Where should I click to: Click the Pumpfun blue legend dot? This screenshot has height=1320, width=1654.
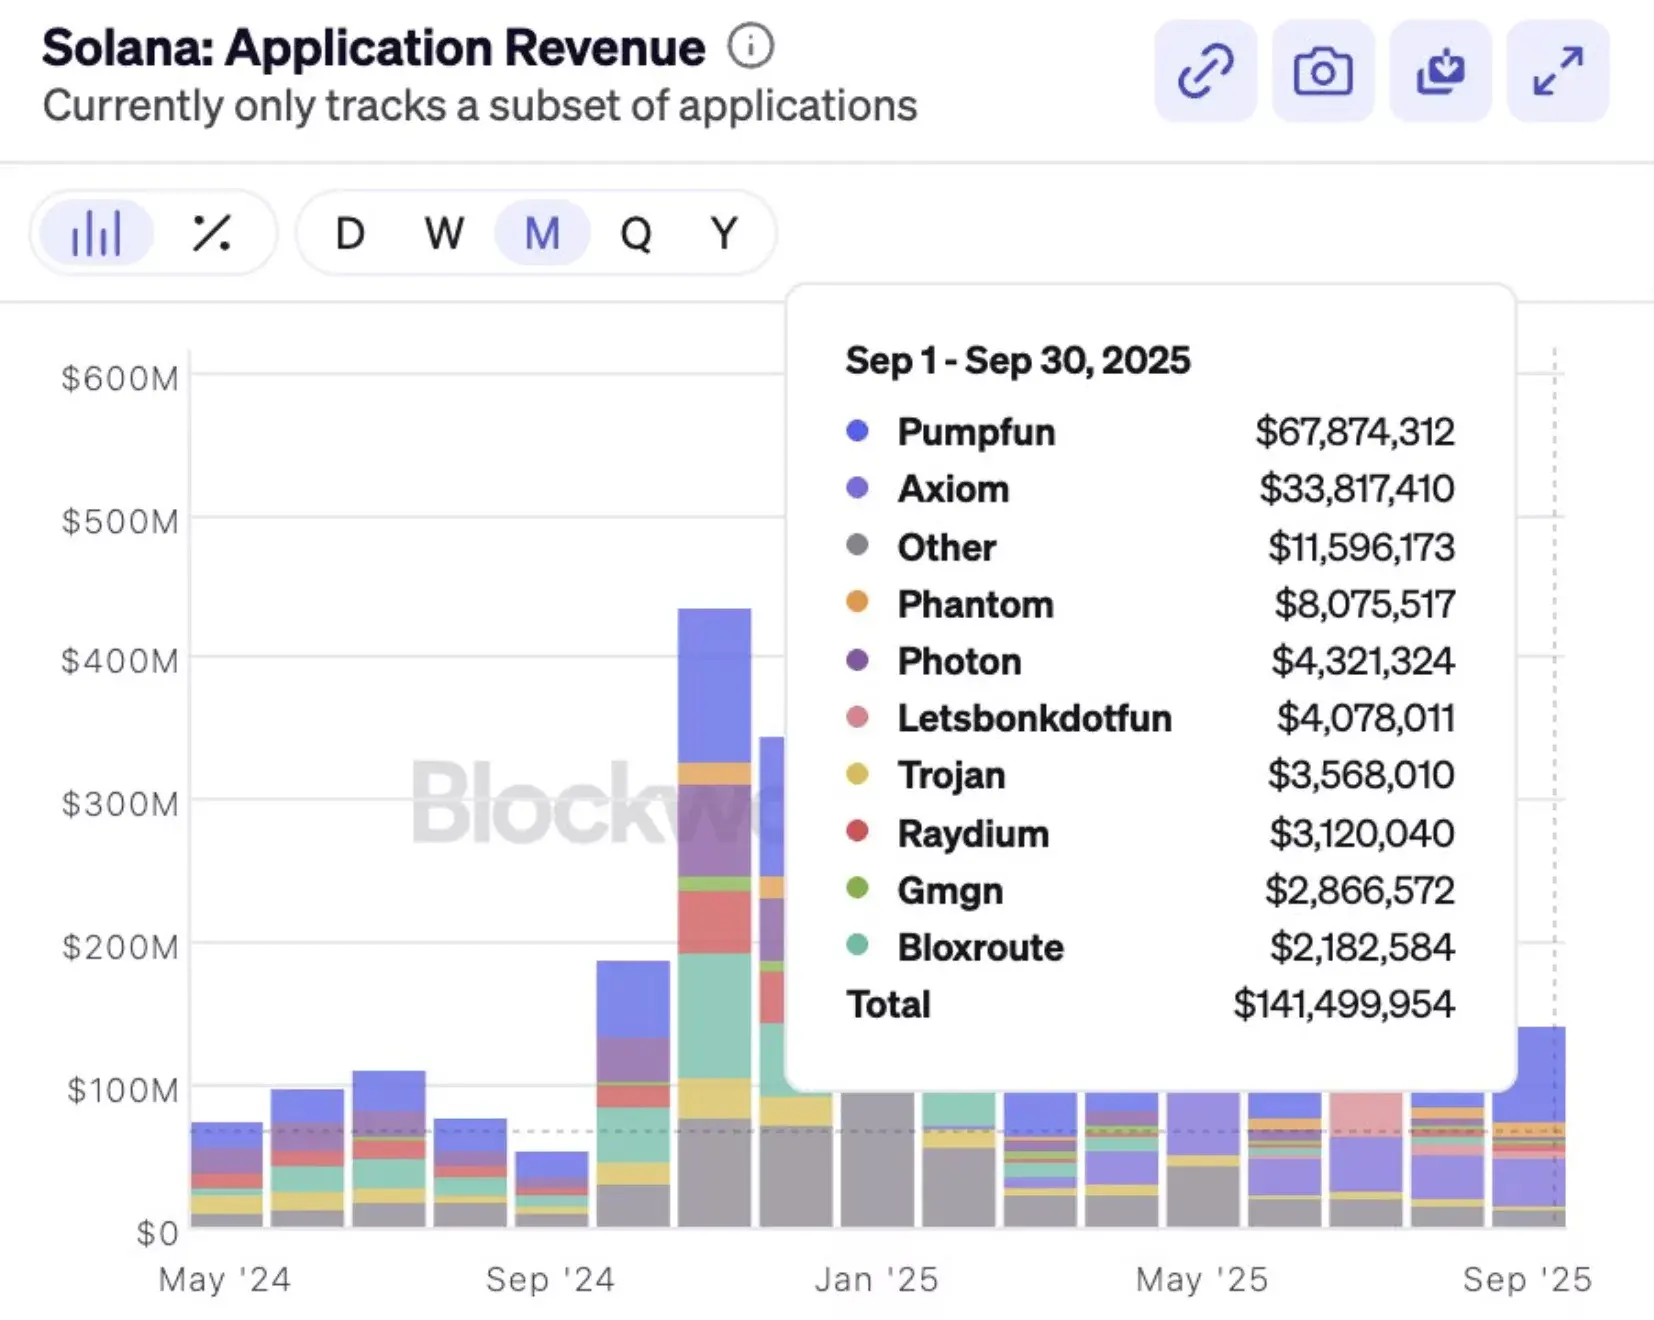coord(857,431)
